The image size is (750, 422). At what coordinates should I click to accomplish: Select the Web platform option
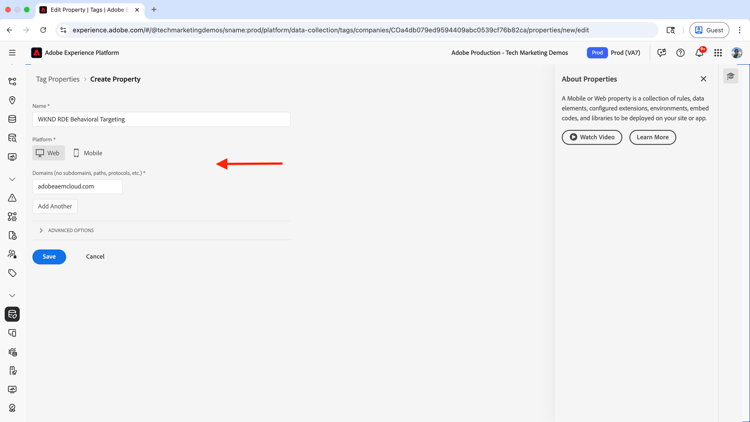point(48,153)
